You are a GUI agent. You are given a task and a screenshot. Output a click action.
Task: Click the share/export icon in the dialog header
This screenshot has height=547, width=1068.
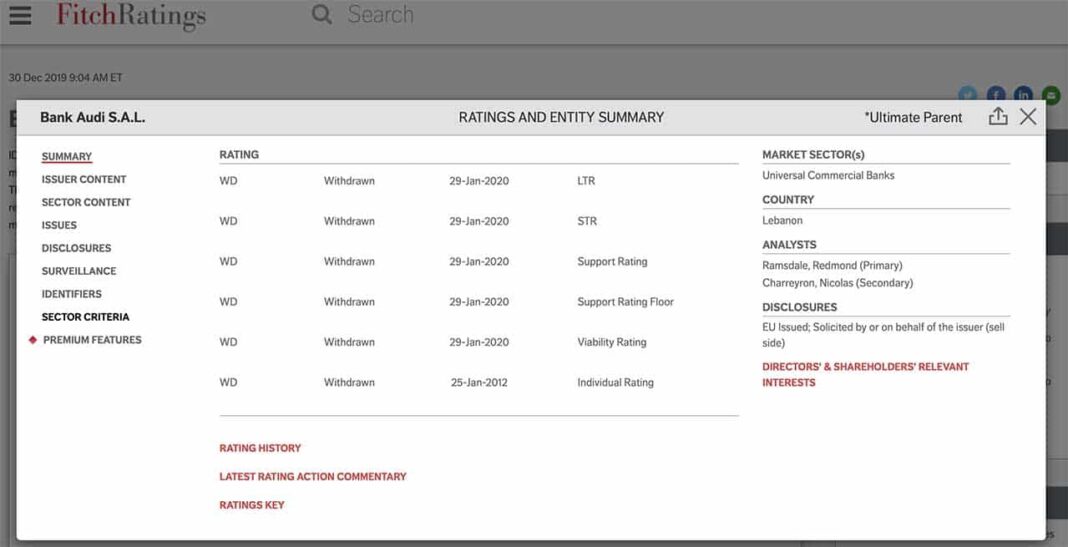pyautogui.click(x=997, y=117)
